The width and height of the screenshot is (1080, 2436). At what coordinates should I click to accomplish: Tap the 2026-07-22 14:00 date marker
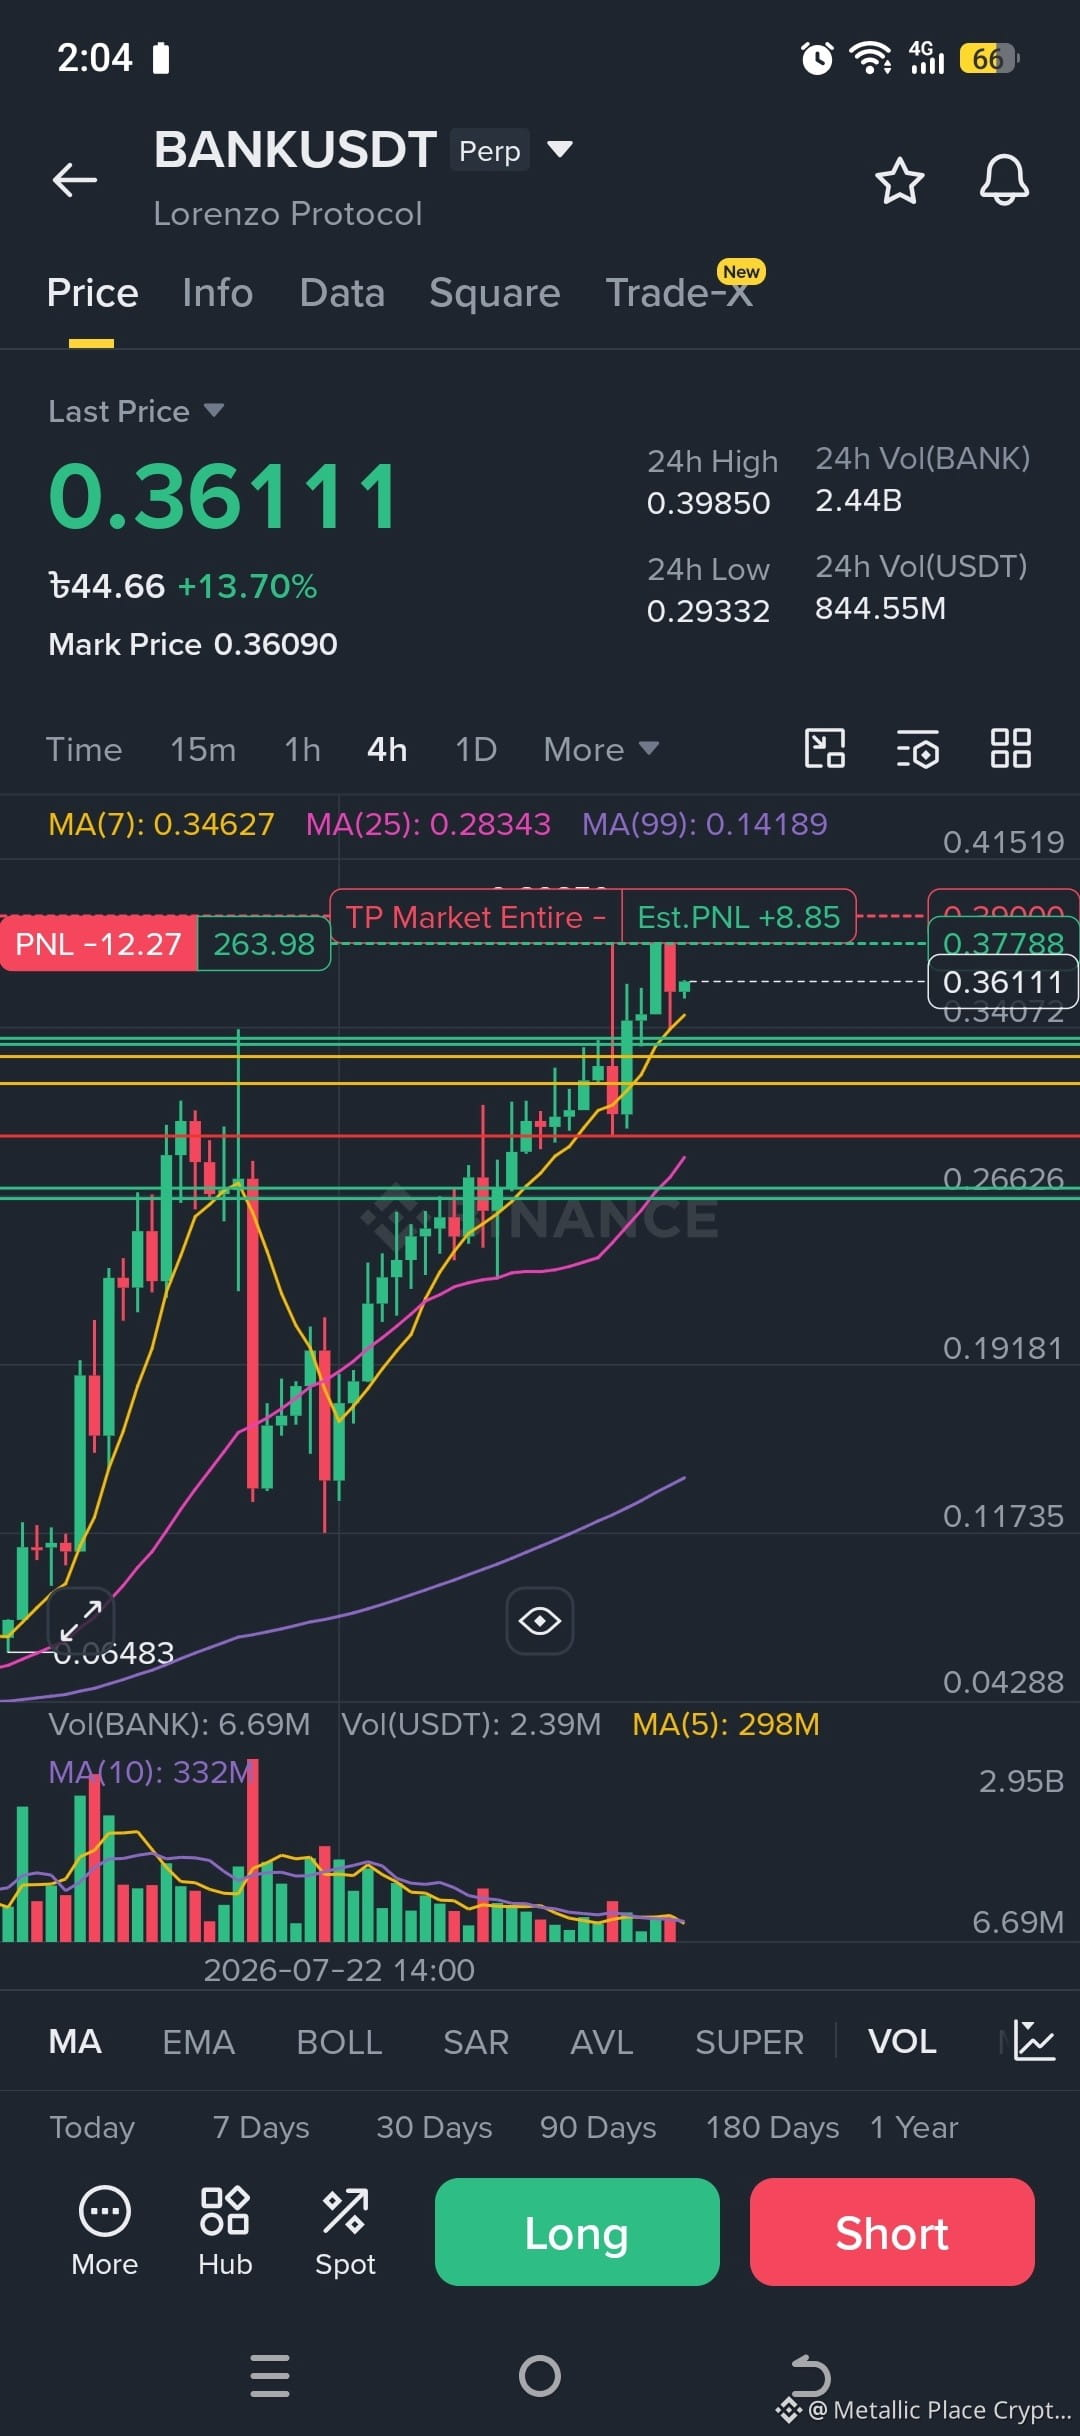click(x=339, y=1970)
